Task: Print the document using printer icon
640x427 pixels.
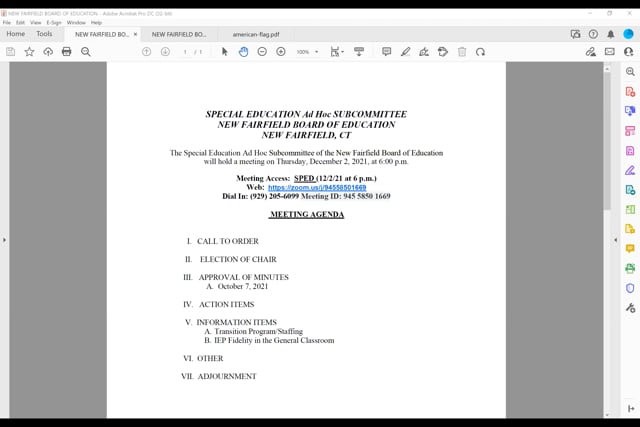Action: coord(67,52)
